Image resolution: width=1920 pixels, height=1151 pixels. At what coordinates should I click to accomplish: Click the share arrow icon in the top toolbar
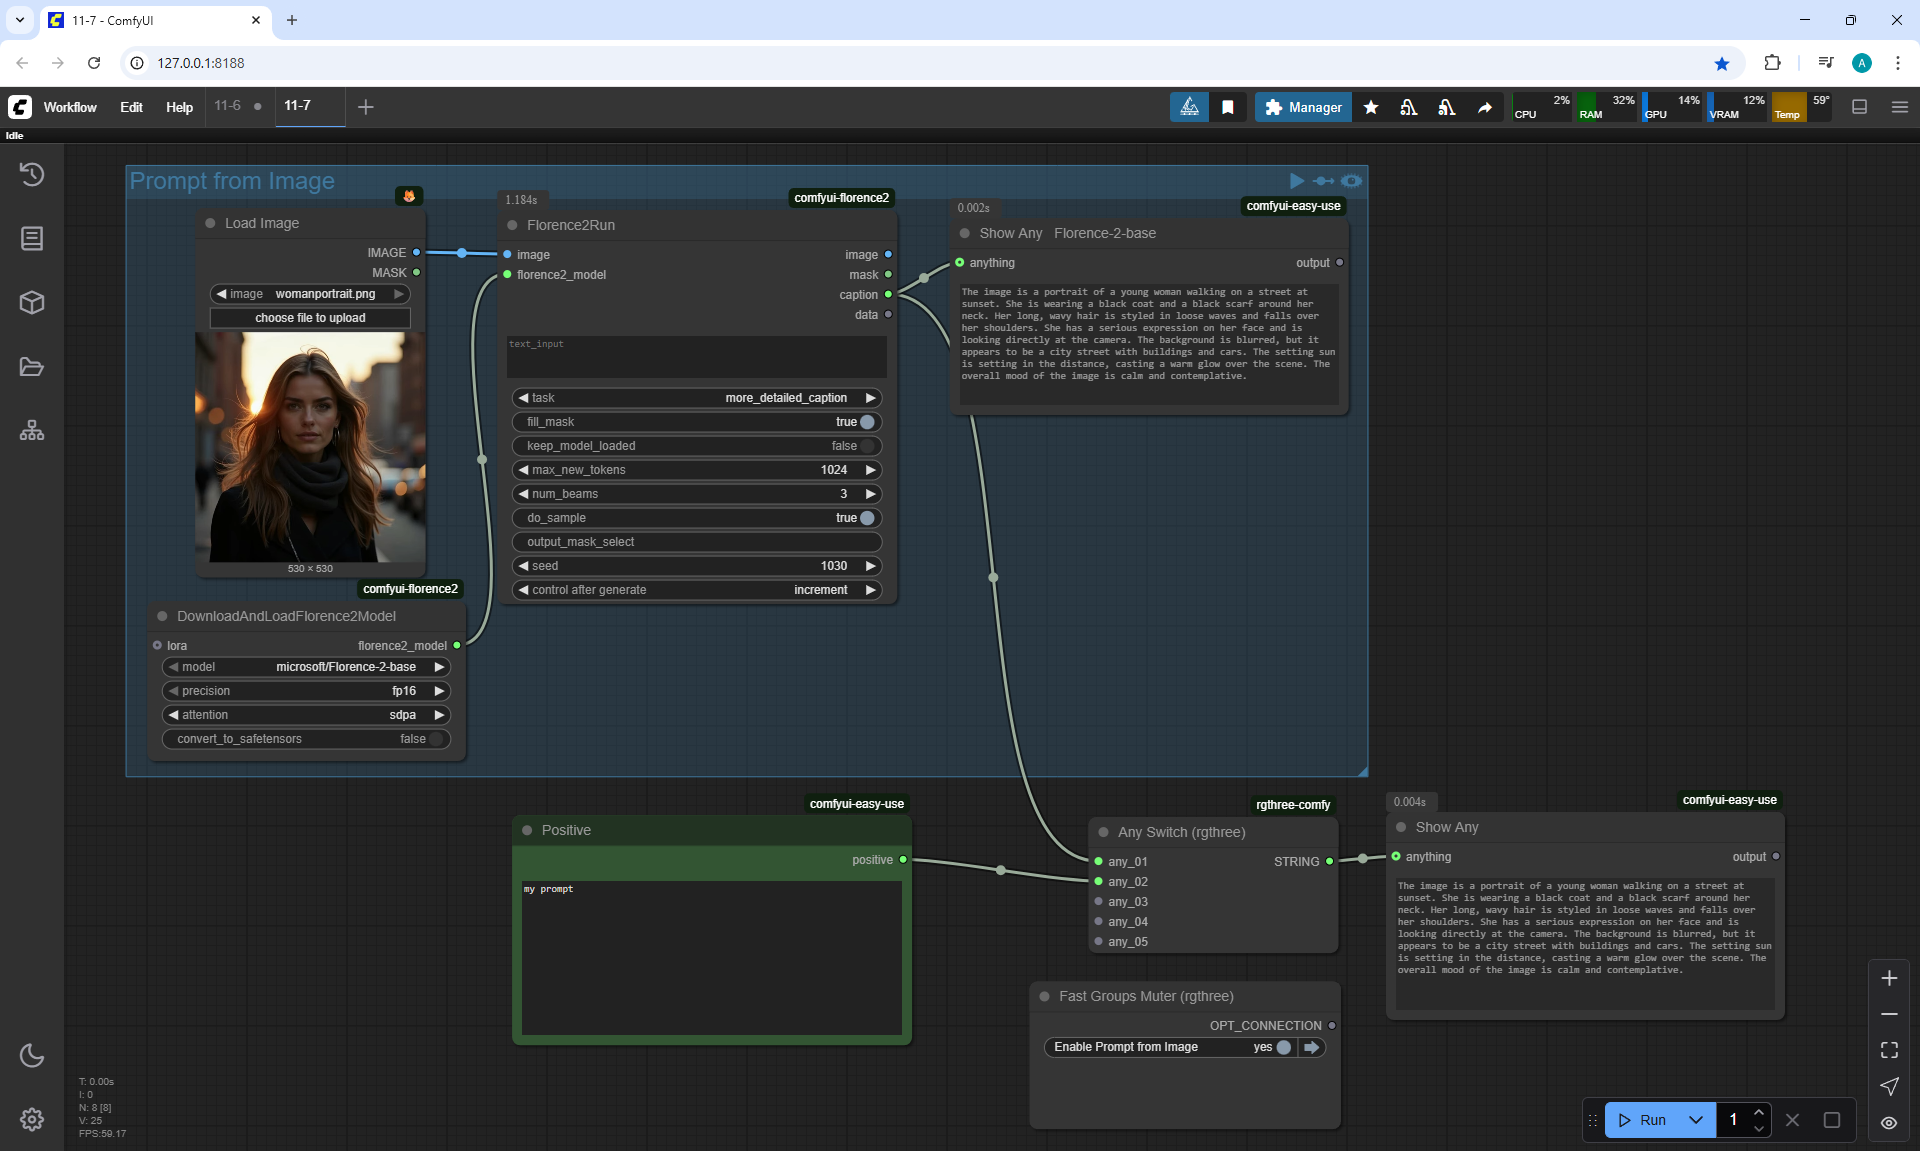tap(1485, 107)
